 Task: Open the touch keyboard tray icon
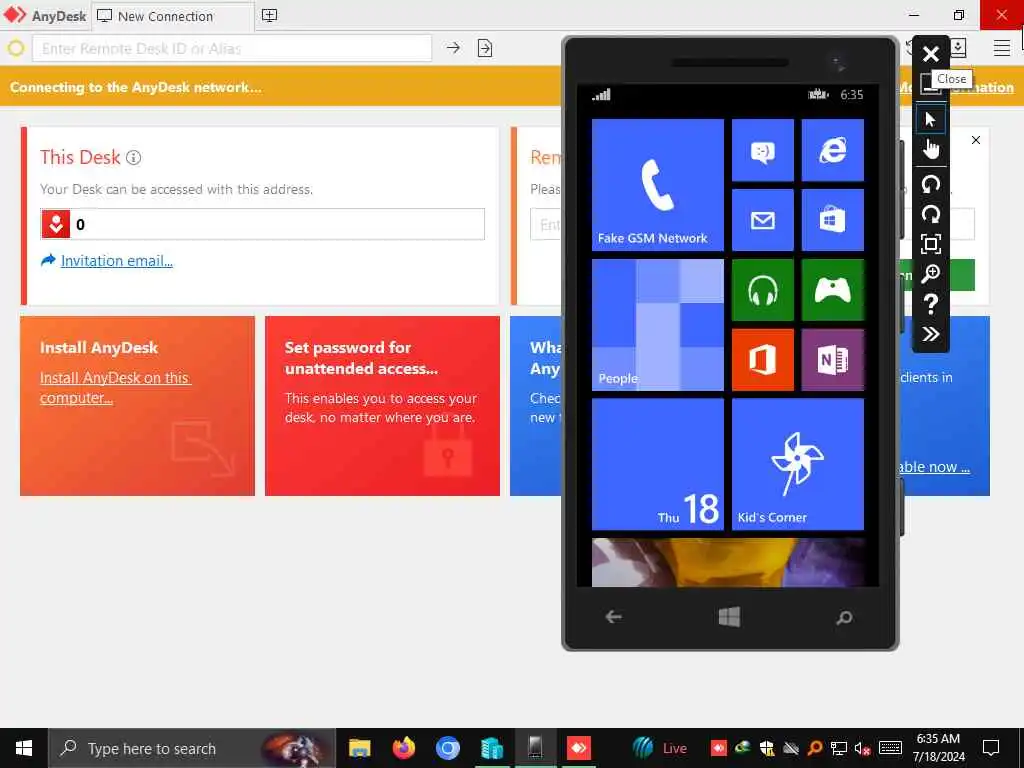click(890, 748)
